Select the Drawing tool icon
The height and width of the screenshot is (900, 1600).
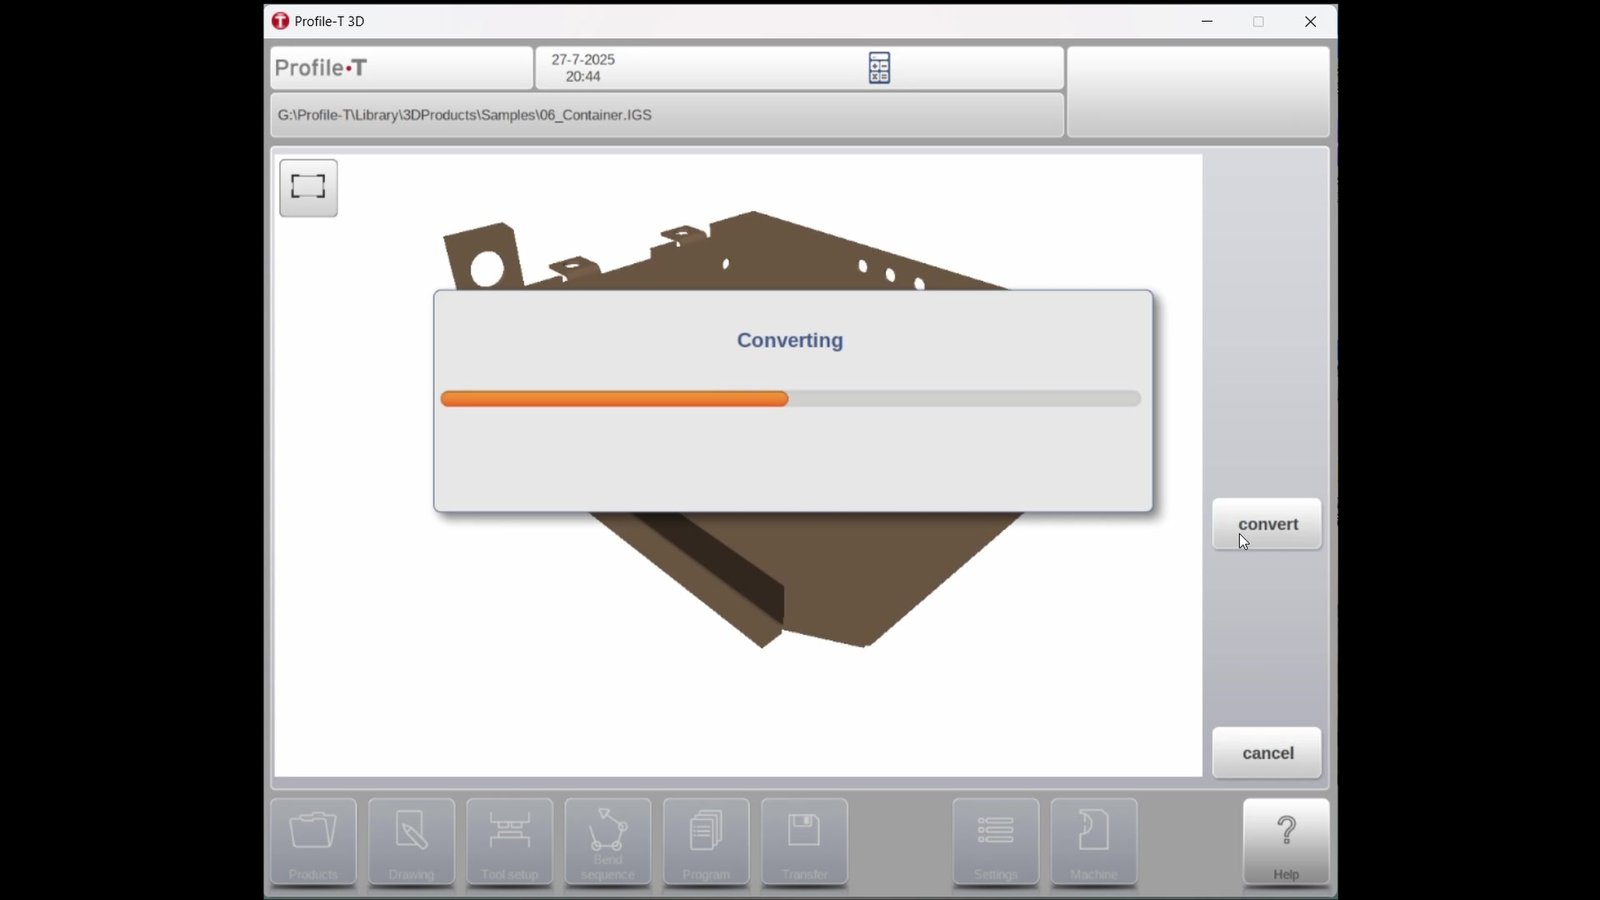[411, 842]
